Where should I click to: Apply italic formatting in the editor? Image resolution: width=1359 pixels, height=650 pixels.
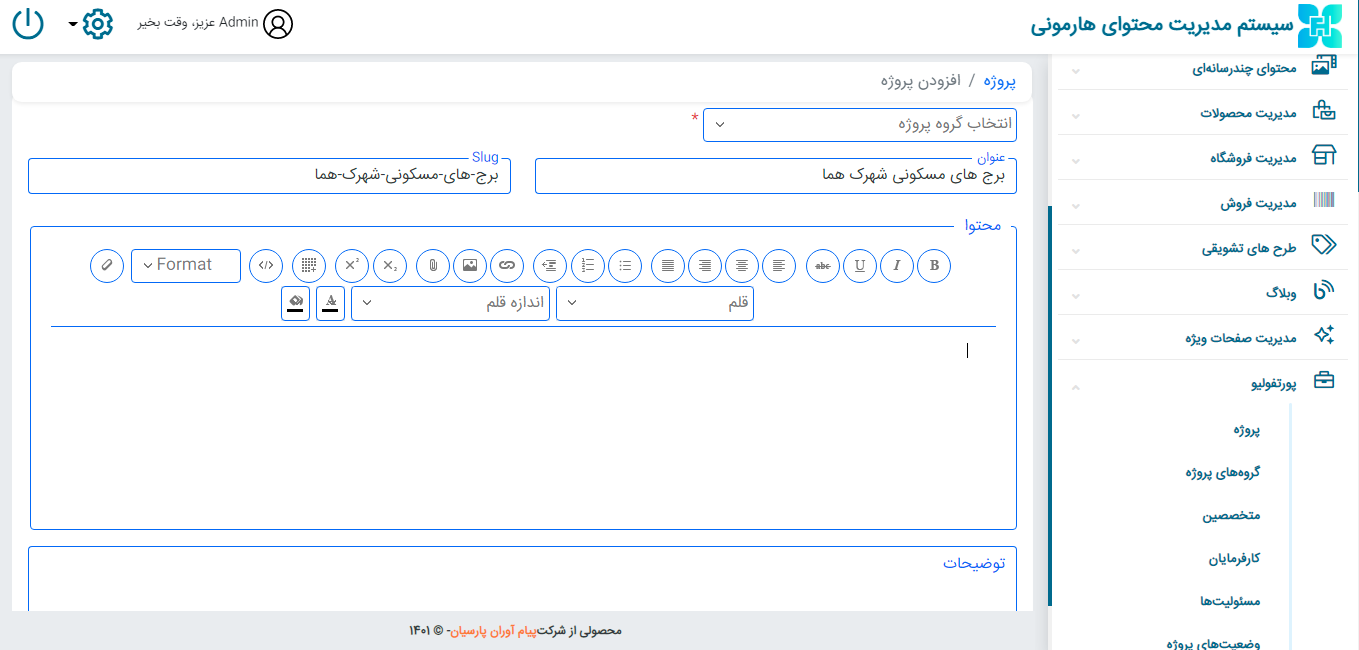[x=897, y=265]
